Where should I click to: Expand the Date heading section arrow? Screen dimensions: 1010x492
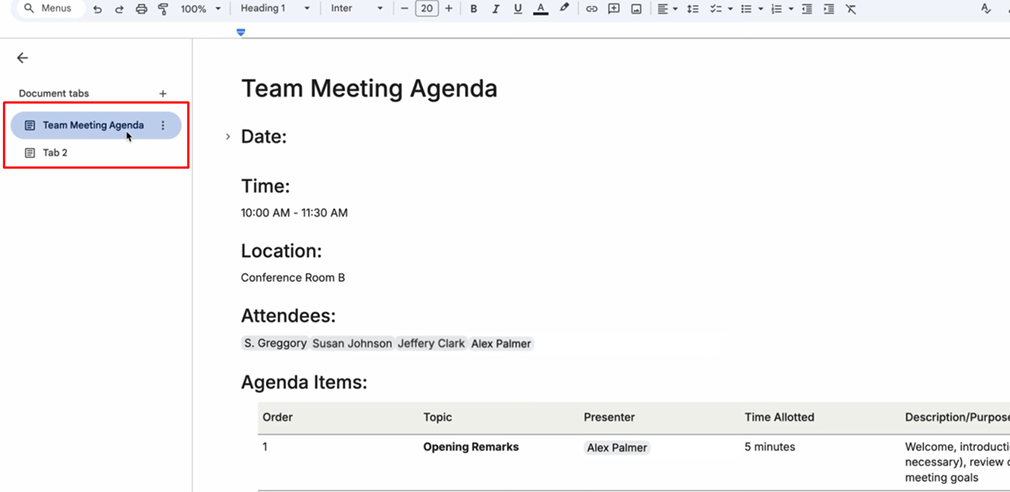[228, 137]
